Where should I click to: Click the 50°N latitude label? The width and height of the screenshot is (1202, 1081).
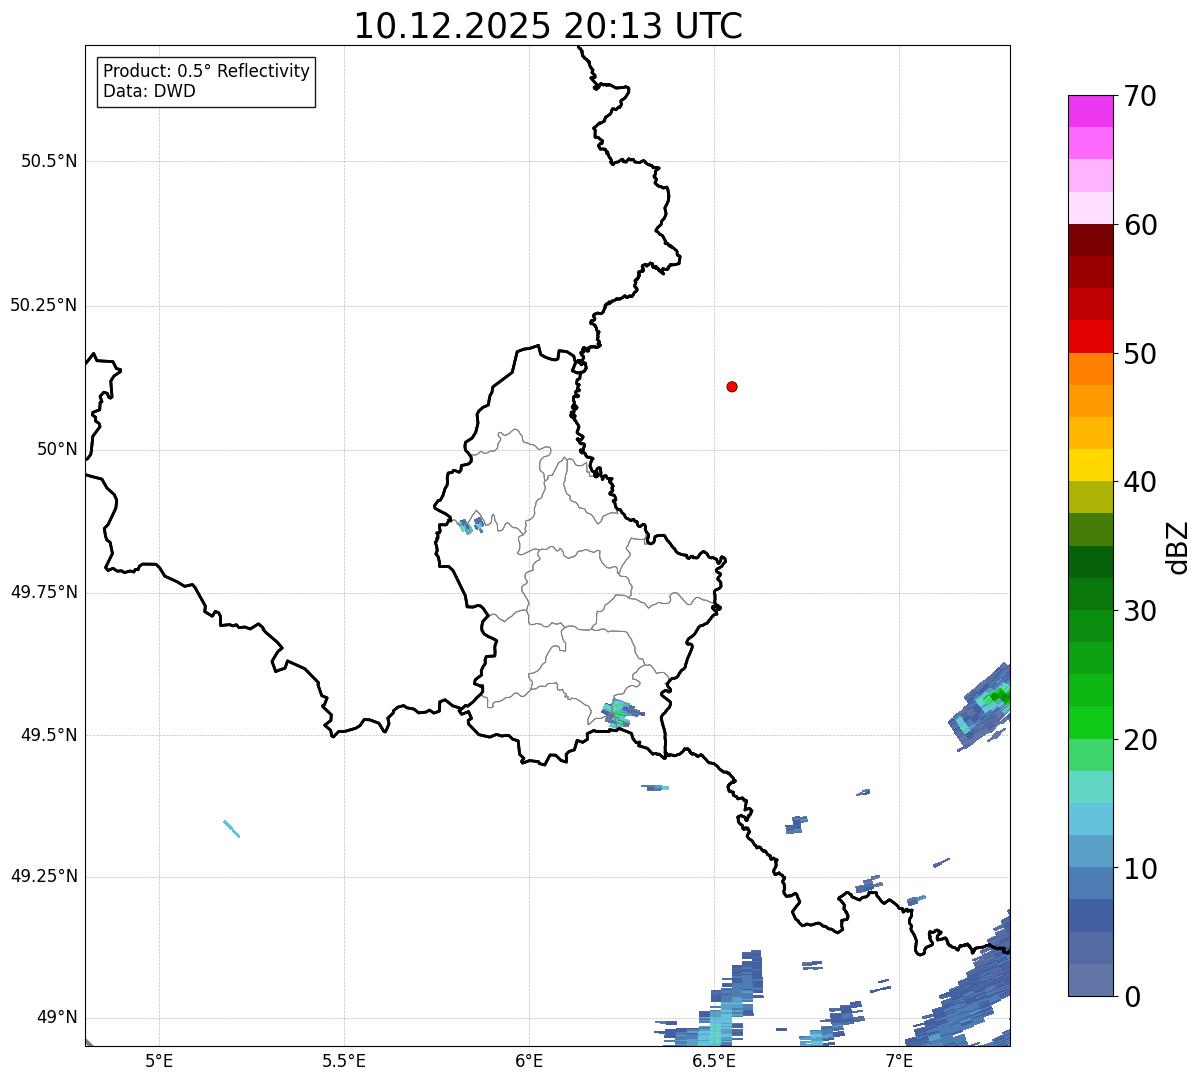(56, 449)
